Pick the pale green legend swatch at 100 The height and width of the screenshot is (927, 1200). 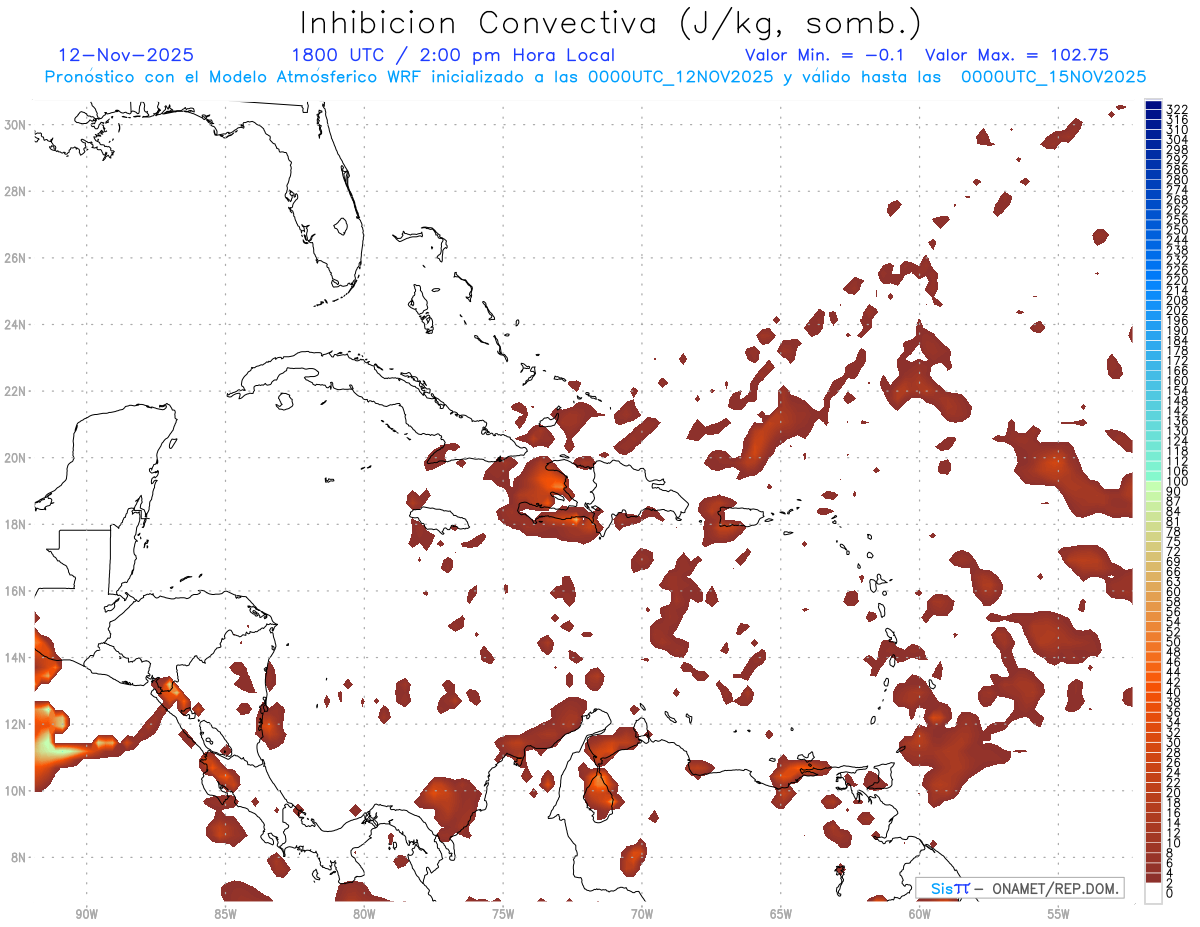(x=1154, y=484)
